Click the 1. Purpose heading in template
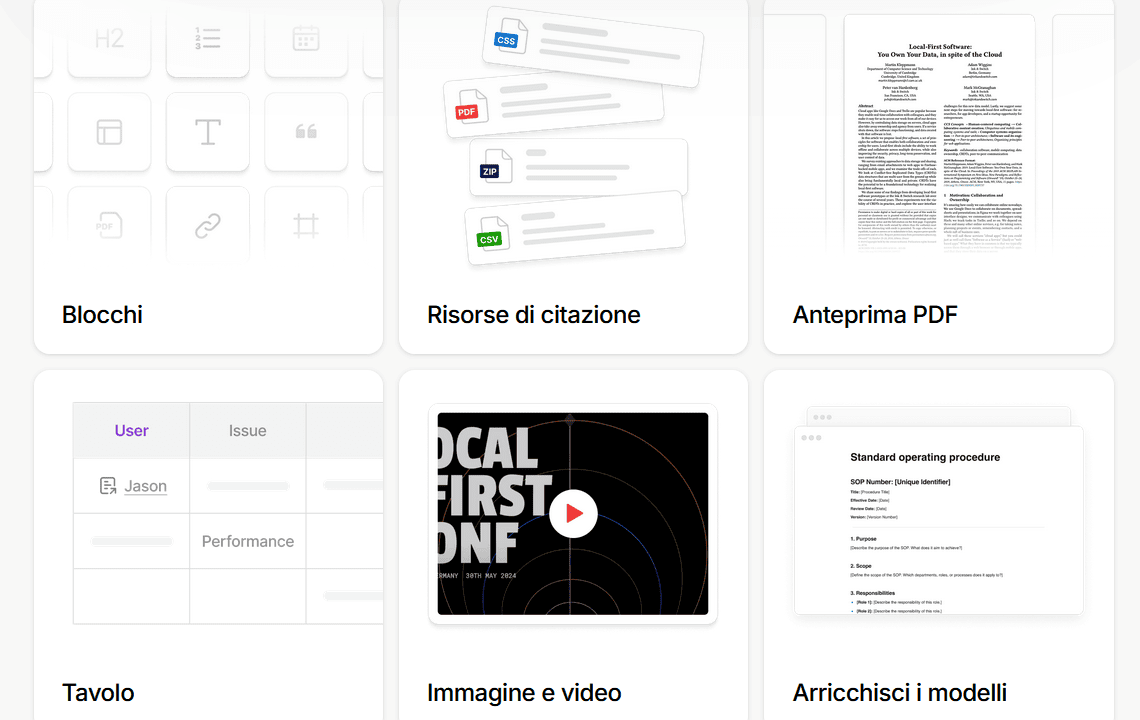This screenshot has width=1140, height=720. coord(863,539)
